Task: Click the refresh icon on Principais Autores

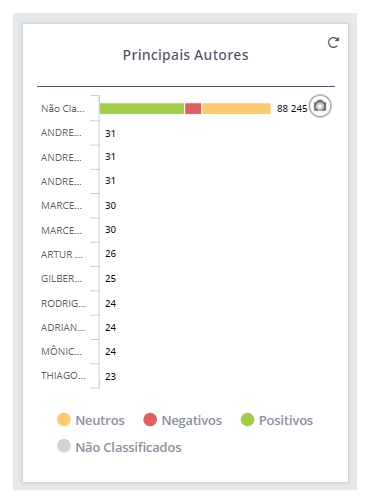Action: click(x=333, y=42)
